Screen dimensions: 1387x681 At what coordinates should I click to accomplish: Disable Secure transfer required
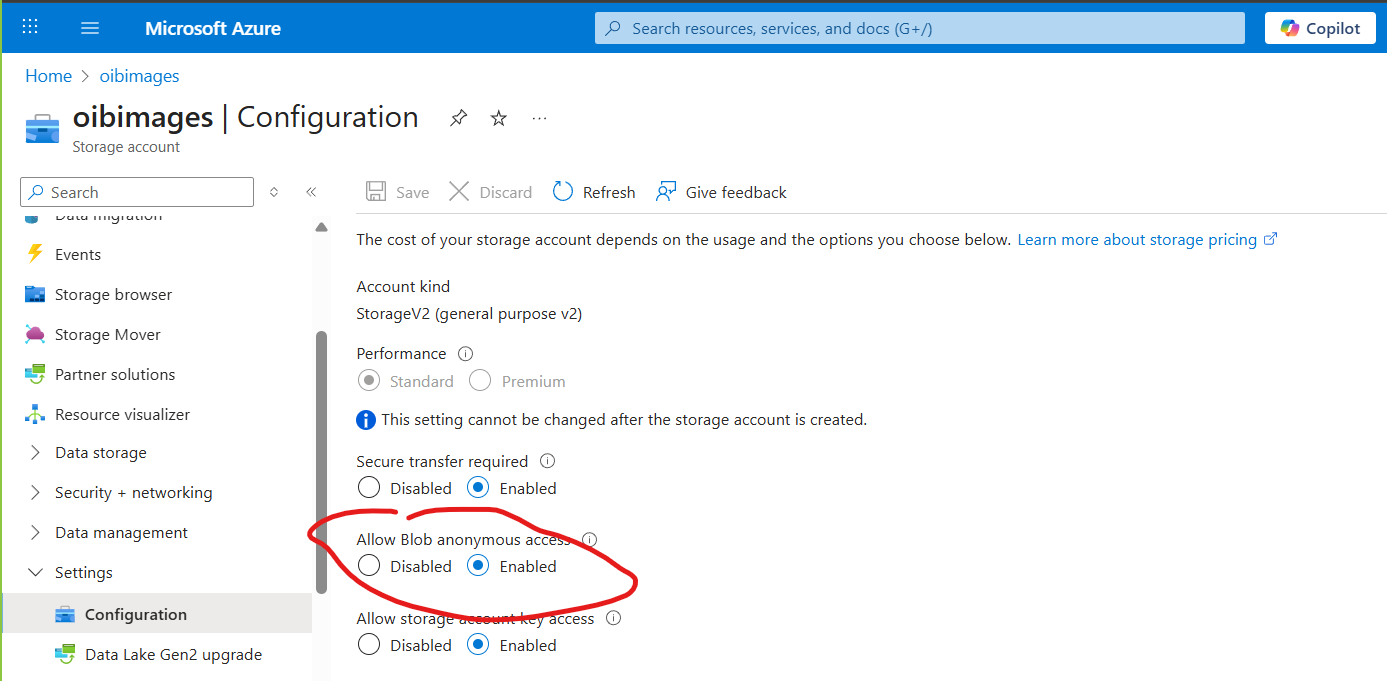[368, 487]
